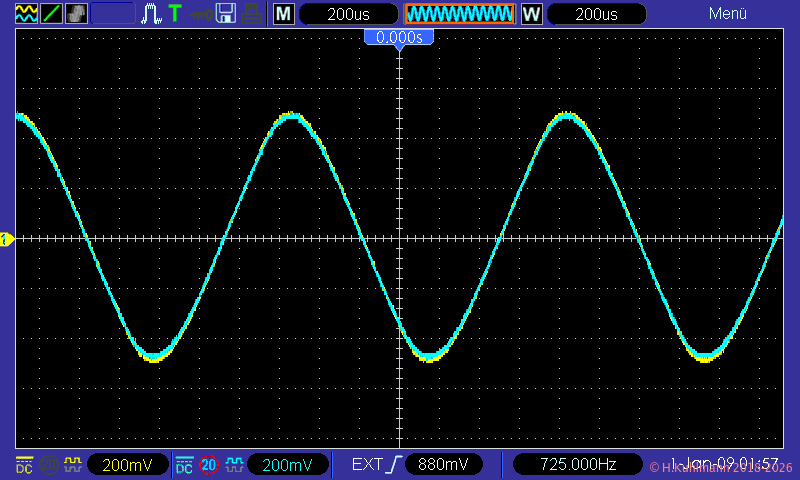Screen dimensions: 800x480
Task: Click the 0.000s trigger position marker
Action: tap(399, 38)
